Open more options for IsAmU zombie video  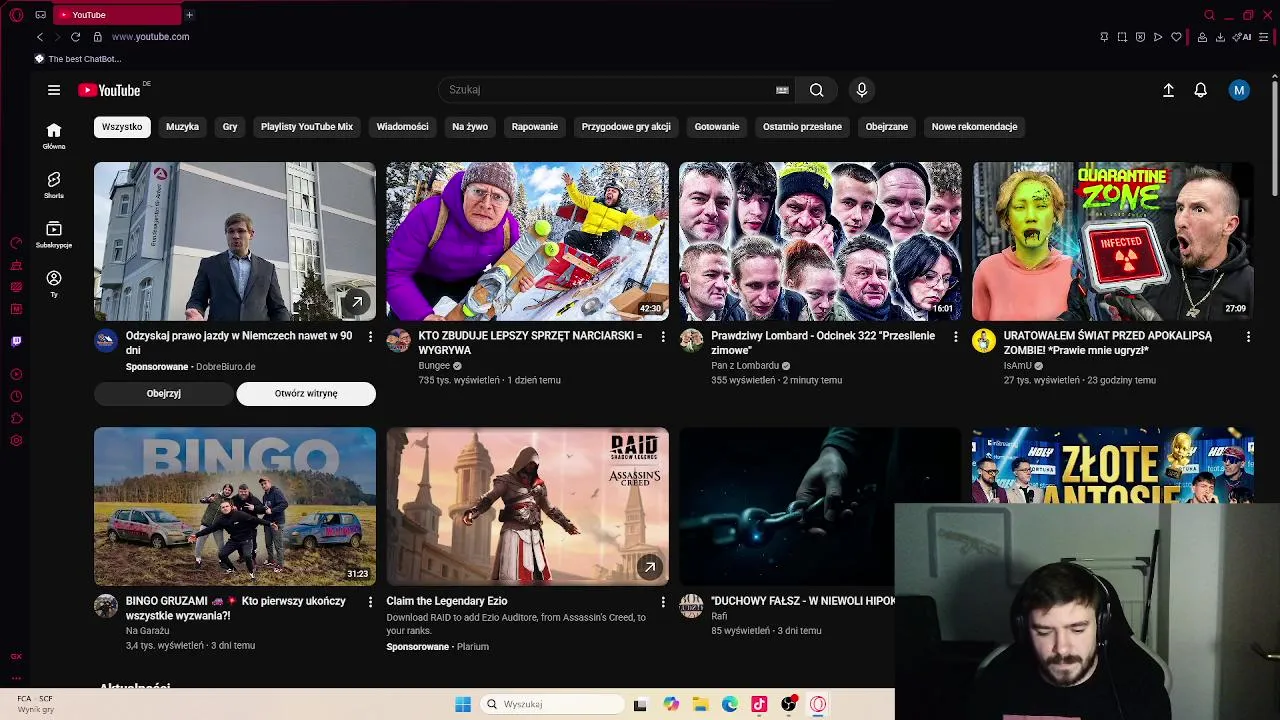[x=1248, y=337]
